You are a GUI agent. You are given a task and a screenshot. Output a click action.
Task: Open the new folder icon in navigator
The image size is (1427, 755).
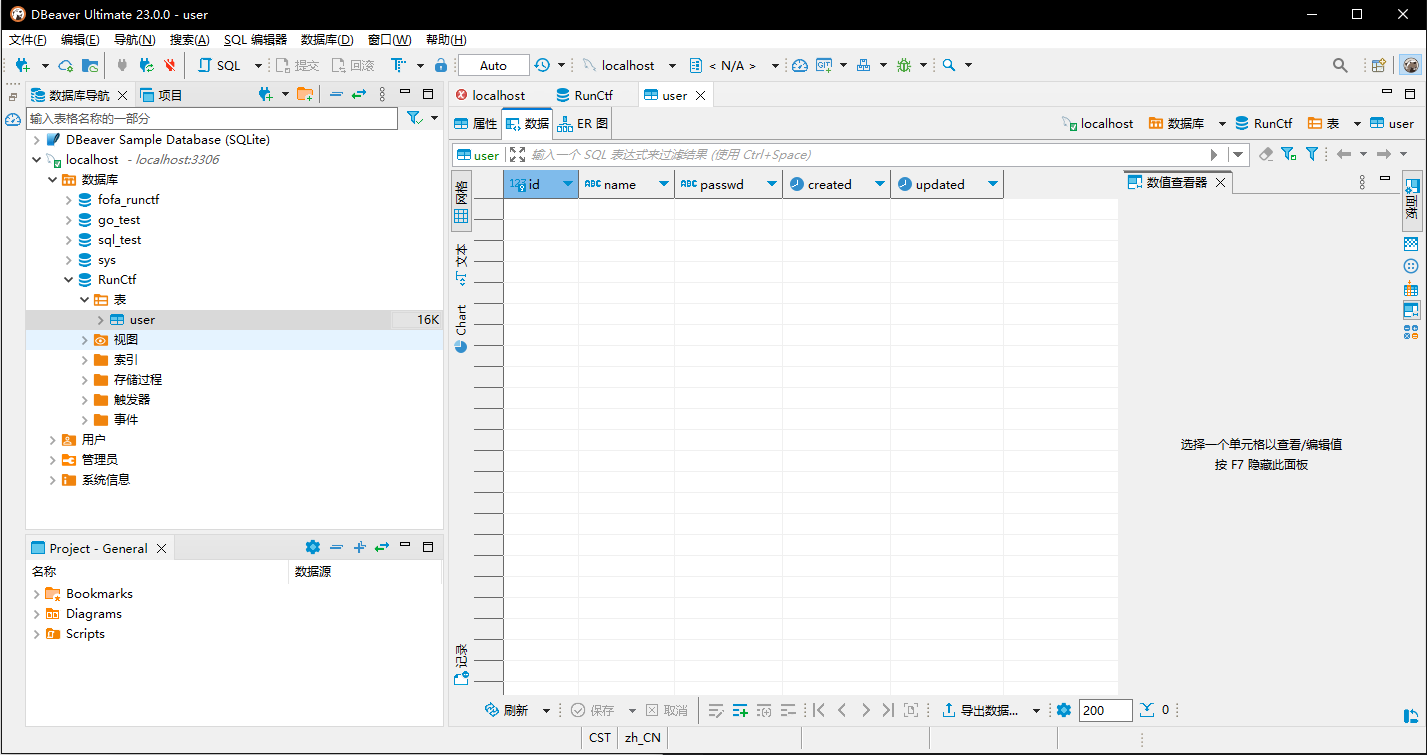pos(305,95)
